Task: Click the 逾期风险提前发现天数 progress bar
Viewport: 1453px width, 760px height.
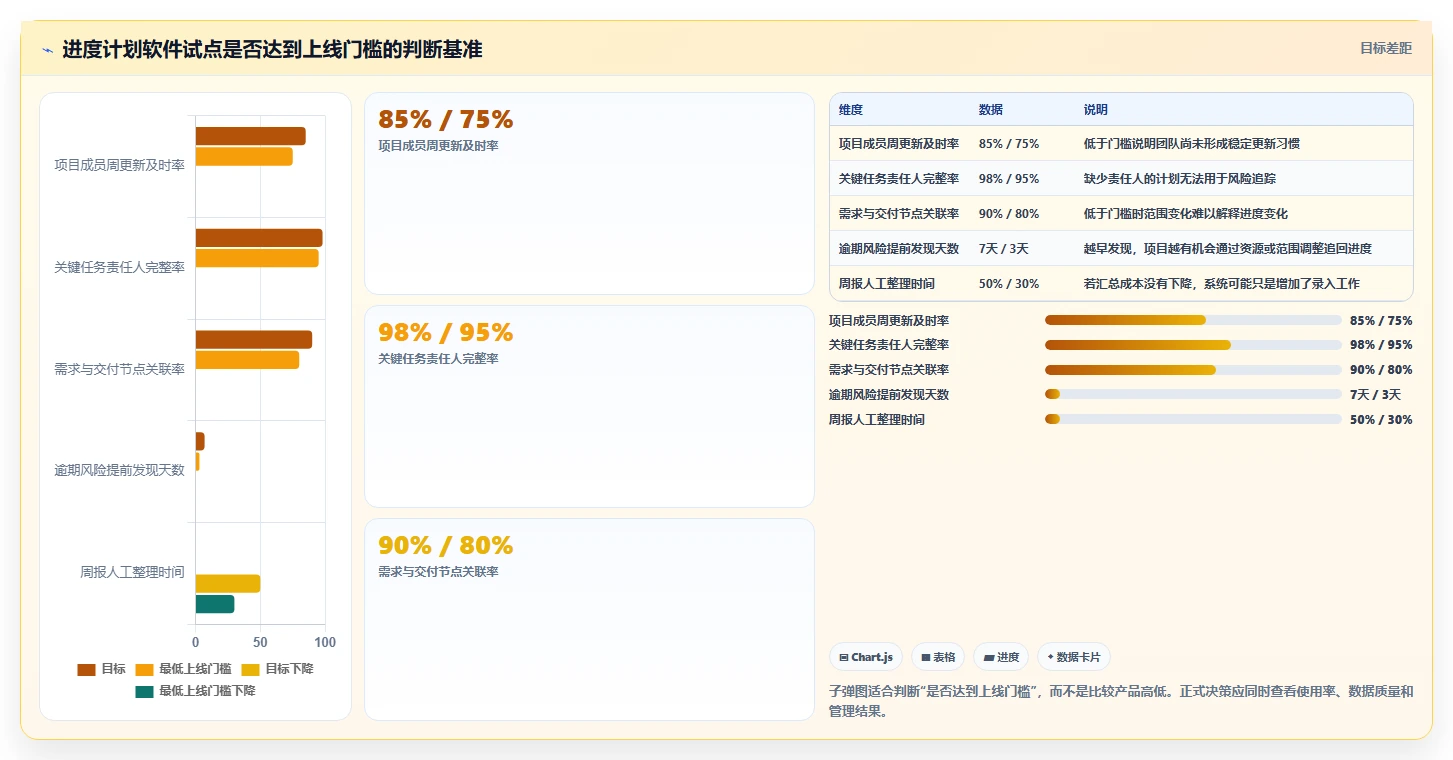Action: (1193, 394)
